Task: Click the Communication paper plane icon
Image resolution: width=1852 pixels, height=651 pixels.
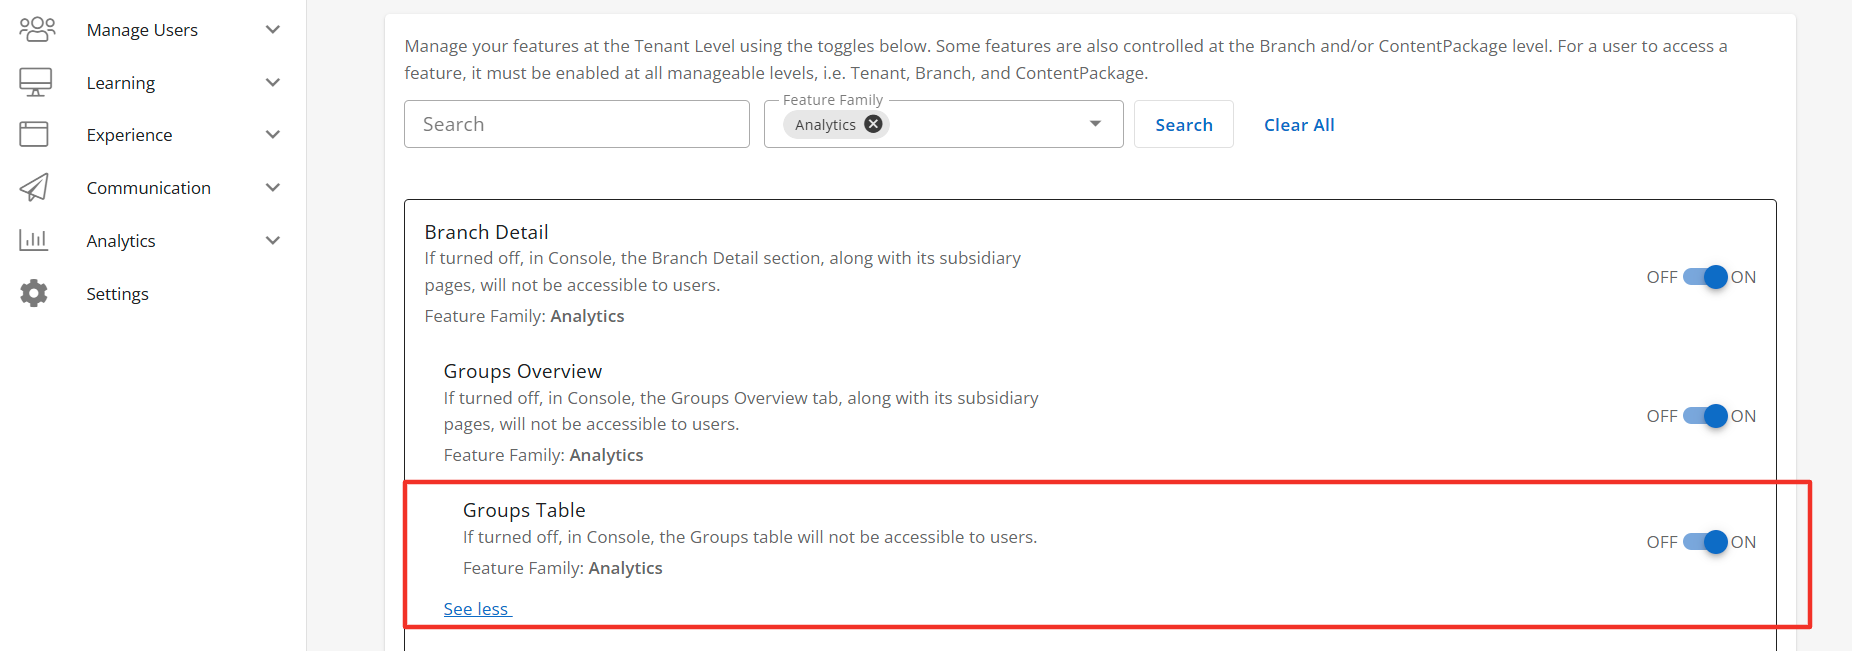Action: pos(34,187)
